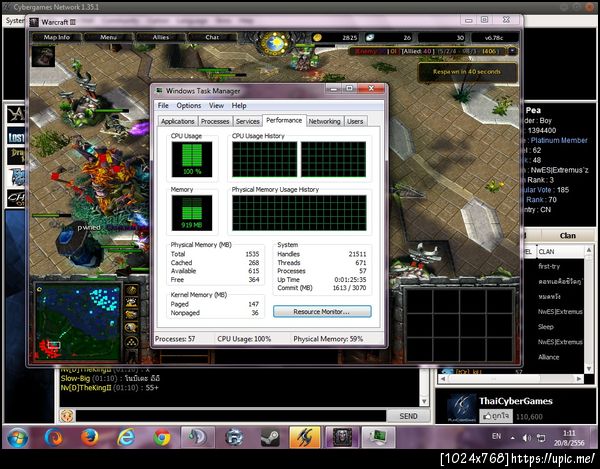This screenshot has height=469, width=600.
Task: Open the Windows Start button
Action: 17,438
